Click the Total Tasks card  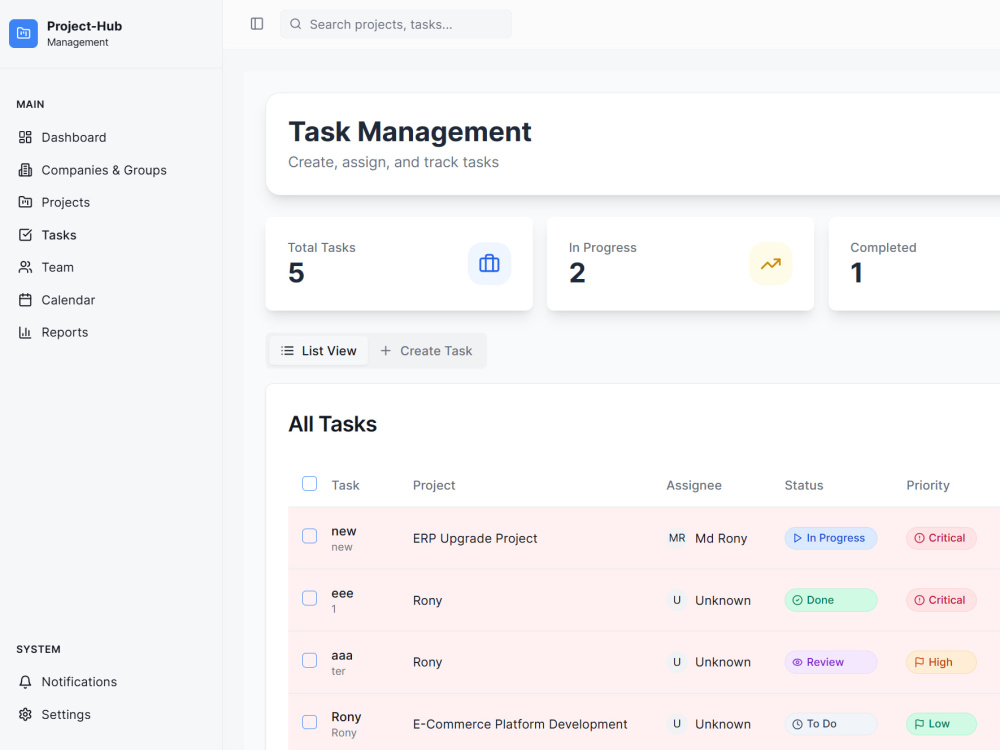[x=399, y=263]
